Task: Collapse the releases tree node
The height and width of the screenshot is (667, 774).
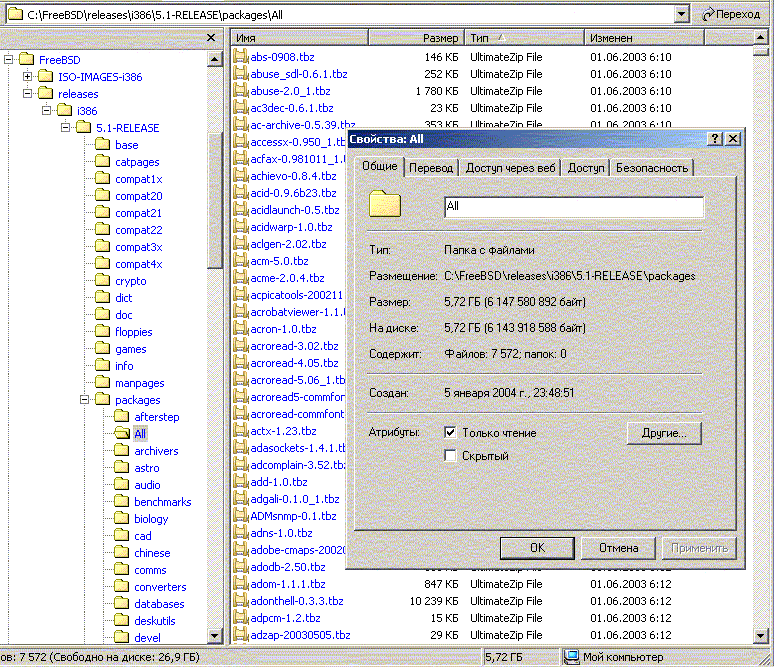Action: pos(28,93)
